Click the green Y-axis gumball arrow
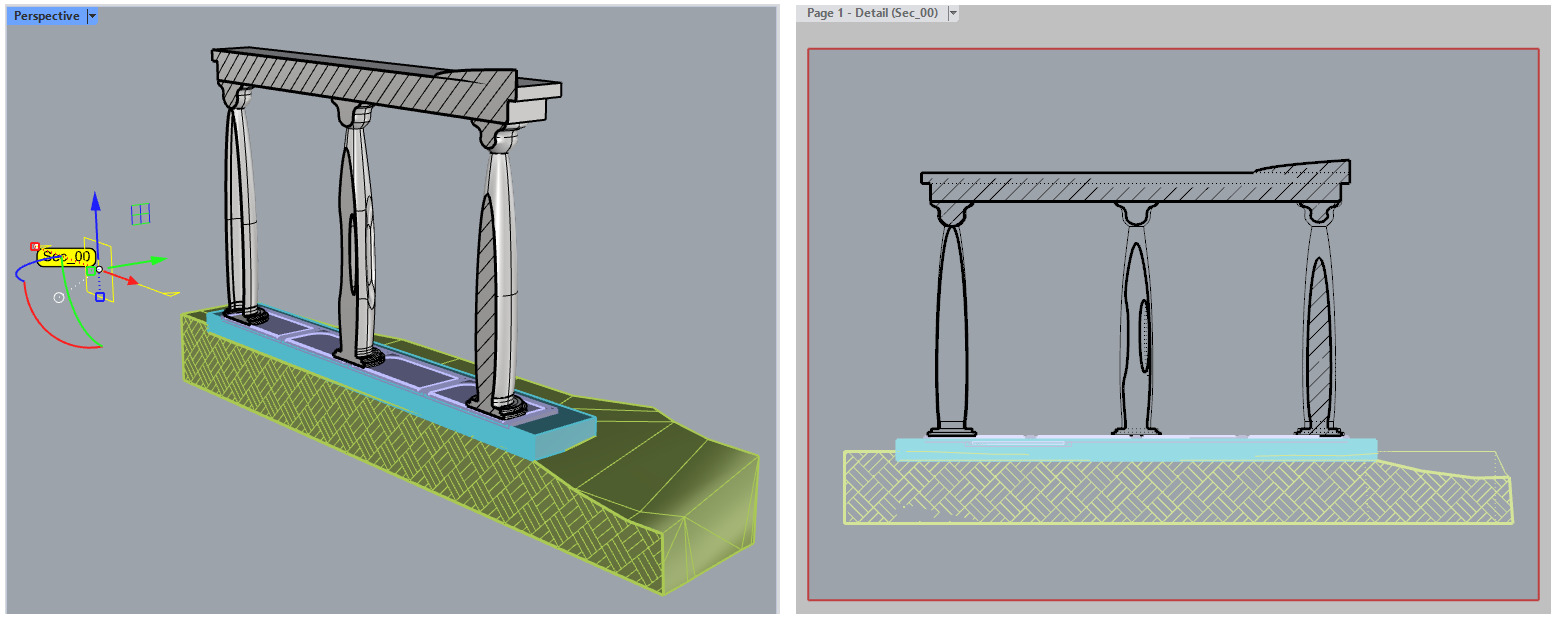The width and height of the screenshot is (1555, 618). 157,260
